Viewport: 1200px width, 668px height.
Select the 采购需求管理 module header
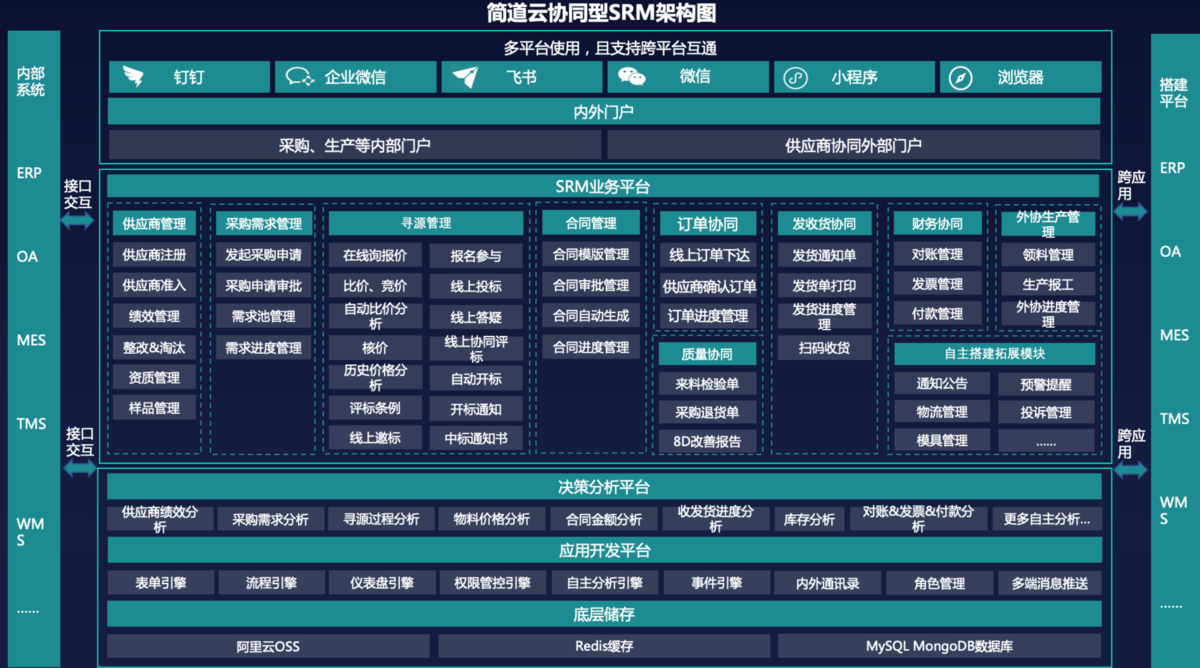click(x=263, y=224)
